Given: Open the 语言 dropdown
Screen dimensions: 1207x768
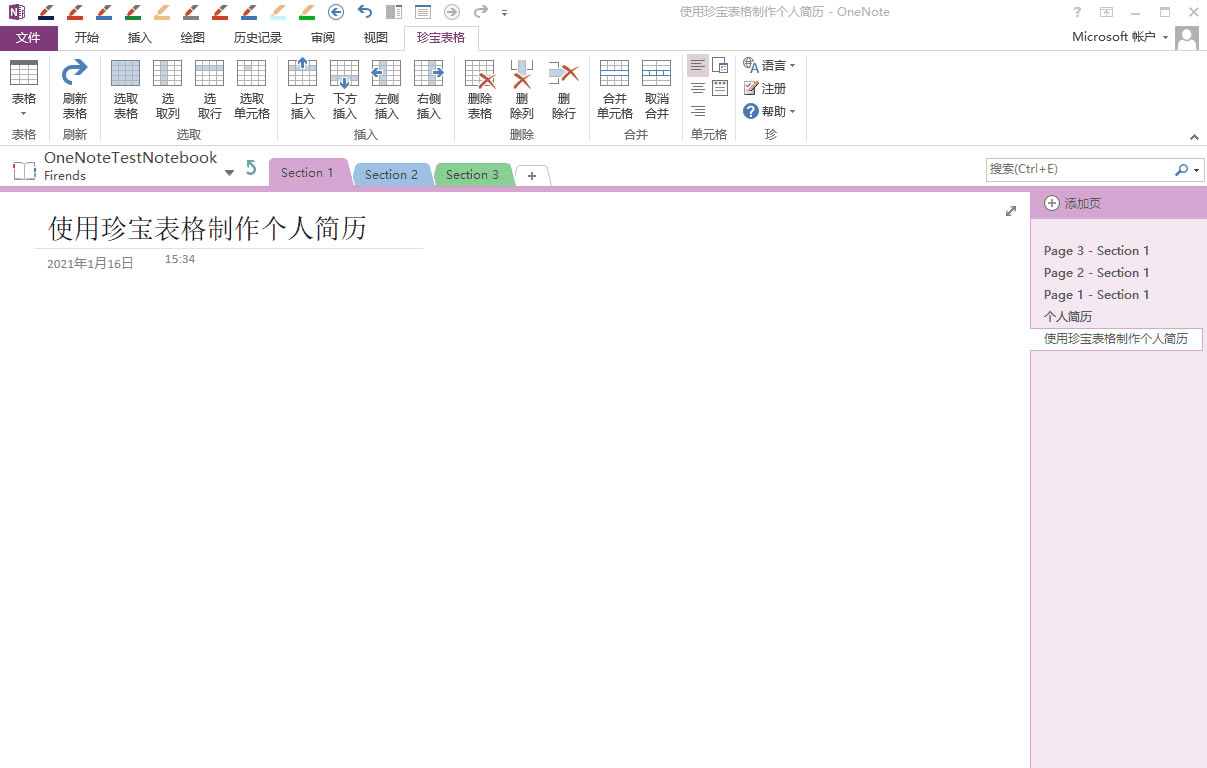Looking at the screenshot, I should pos(768,64).
